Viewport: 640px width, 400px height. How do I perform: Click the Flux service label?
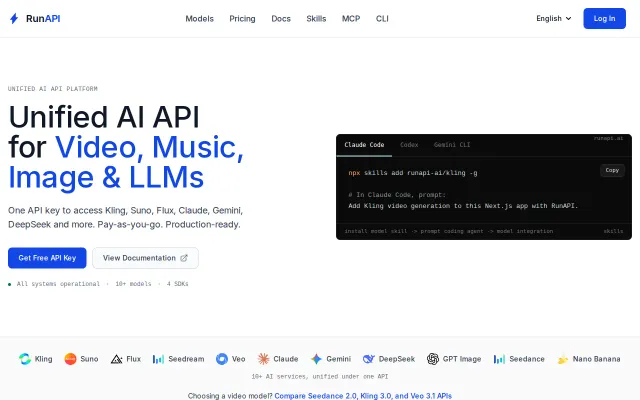click(133, 359)
